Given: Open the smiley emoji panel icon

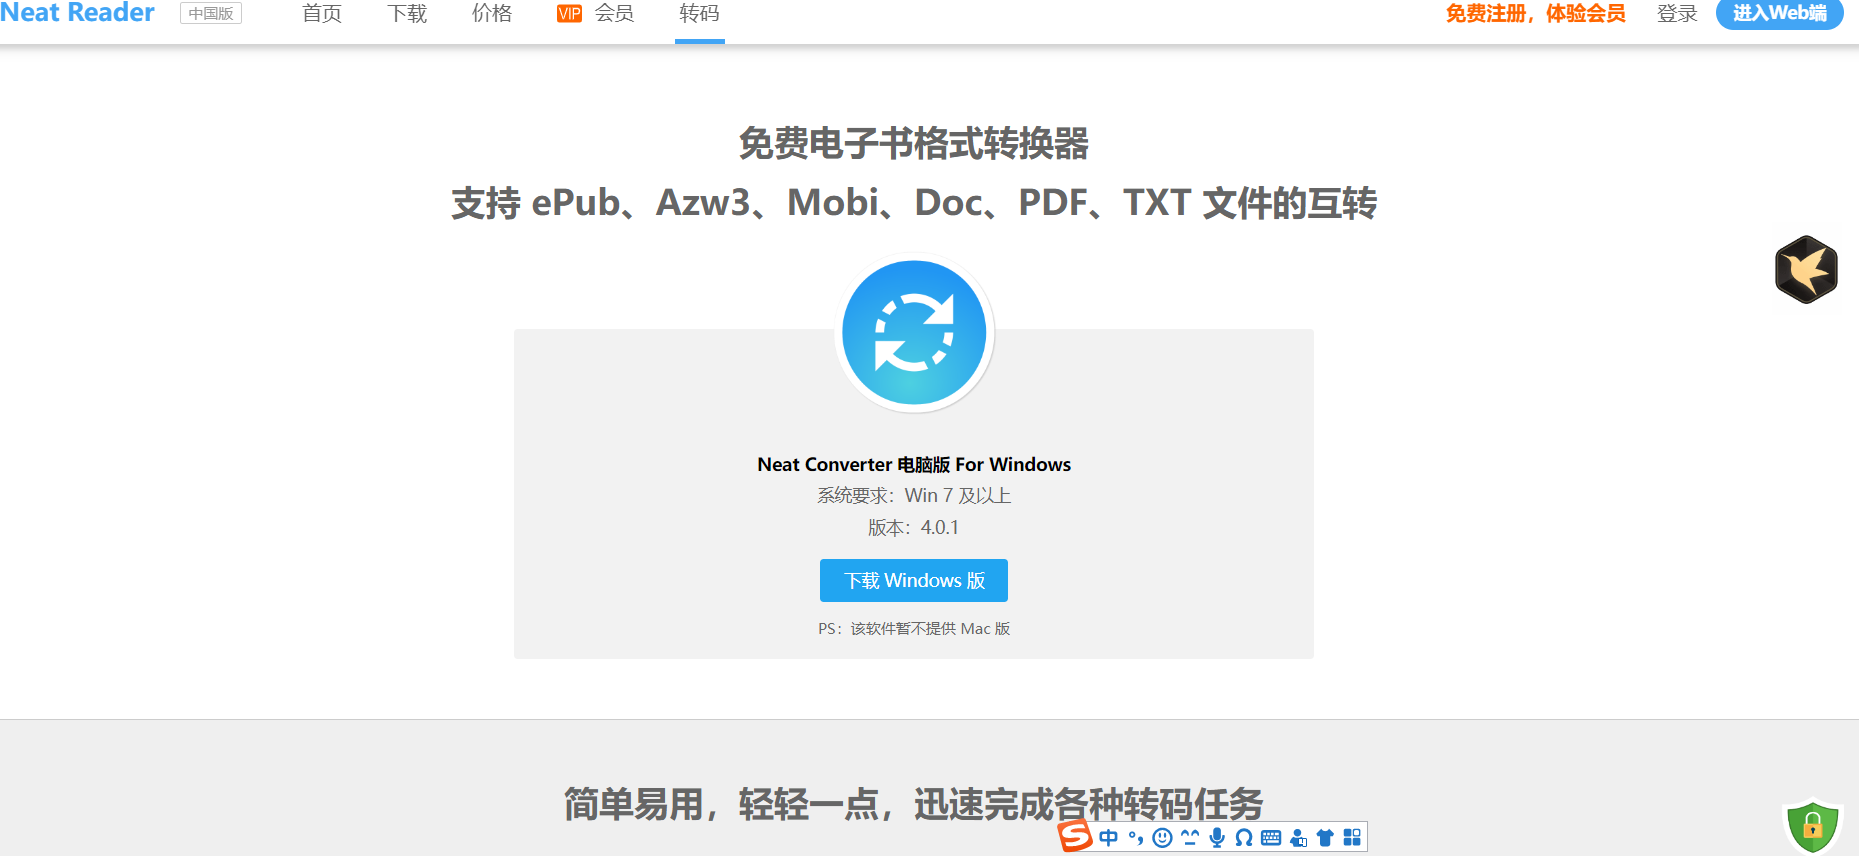Looking at the screenshot, I should tap(1162, 838).
